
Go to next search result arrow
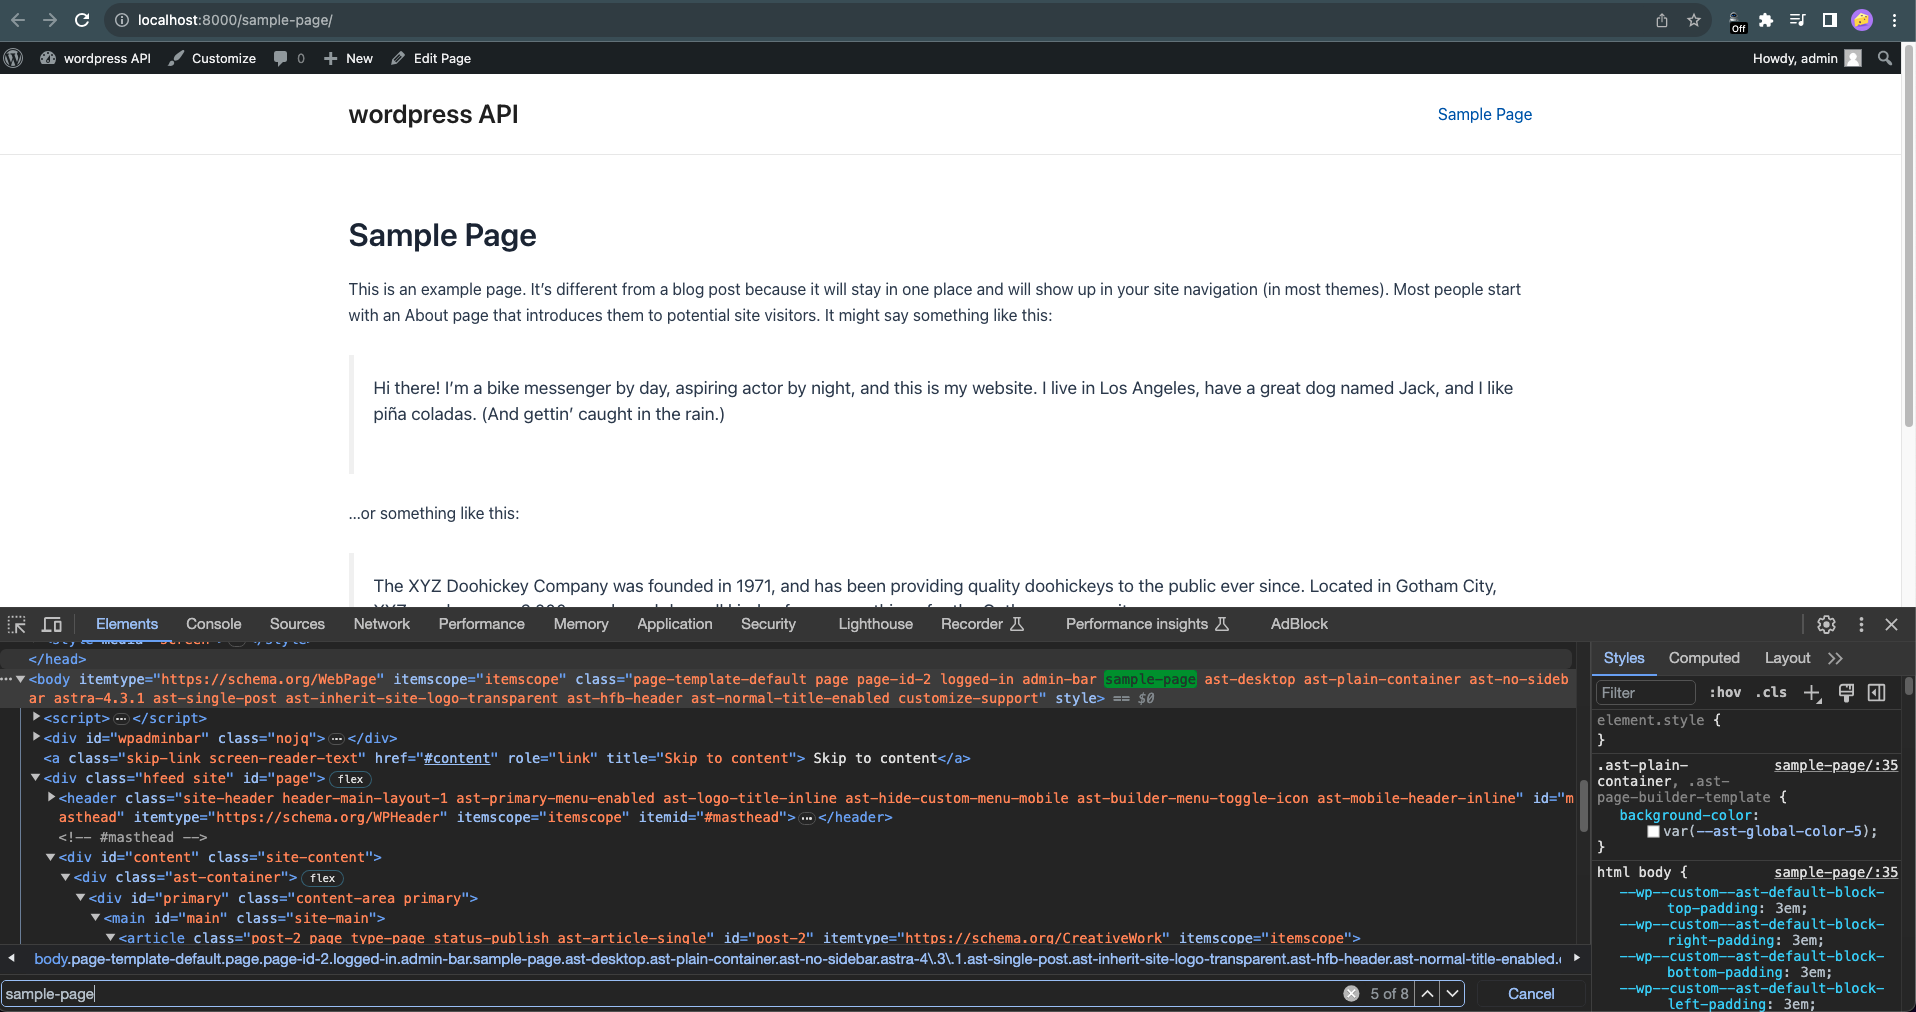pyautogui.click(x=1453, y=993)
